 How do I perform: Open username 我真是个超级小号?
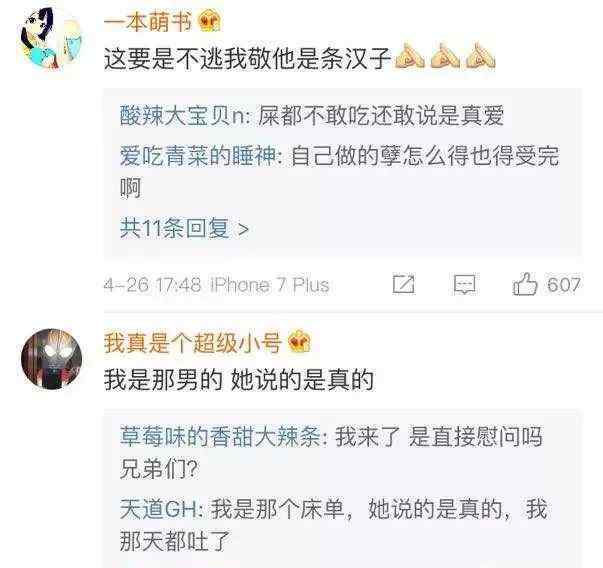[193, 342]
